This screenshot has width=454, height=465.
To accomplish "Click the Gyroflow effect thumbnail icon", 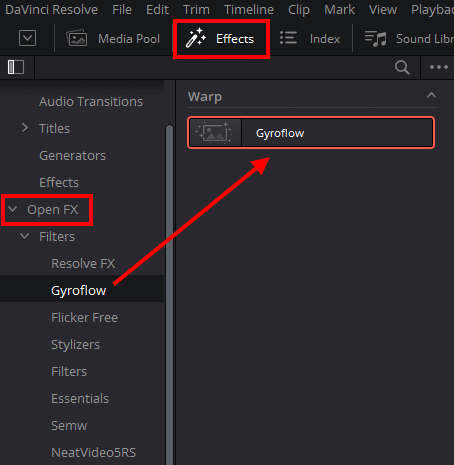I will [x=215, y=133].
